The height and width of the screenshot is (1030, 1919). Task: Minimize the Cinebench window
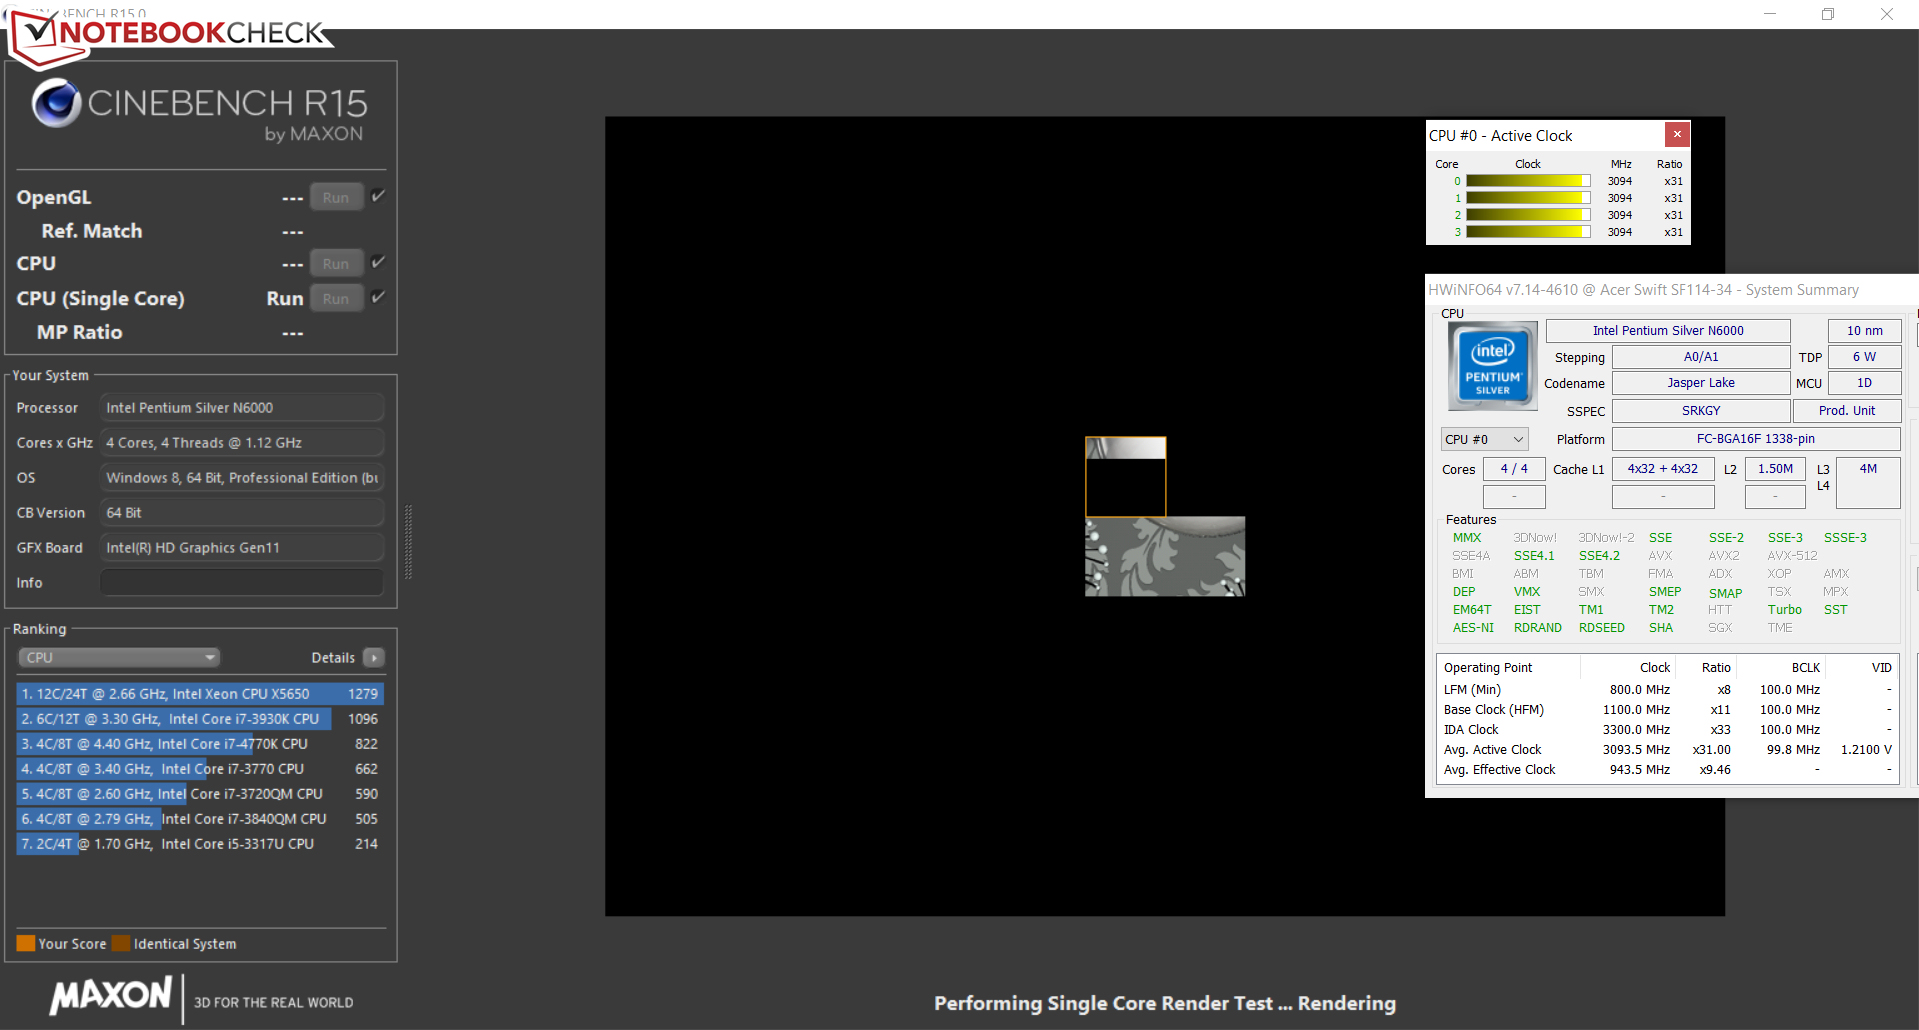1769,14
